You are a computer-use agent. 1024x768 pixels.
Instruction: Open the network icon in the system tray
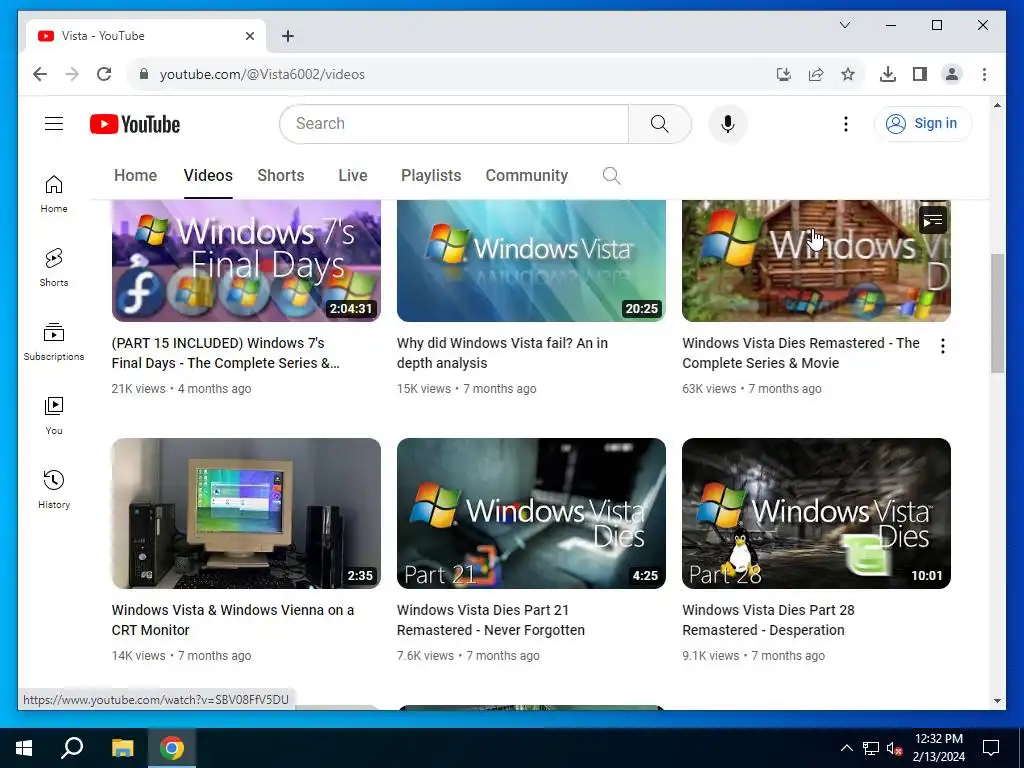click(871, 748)
